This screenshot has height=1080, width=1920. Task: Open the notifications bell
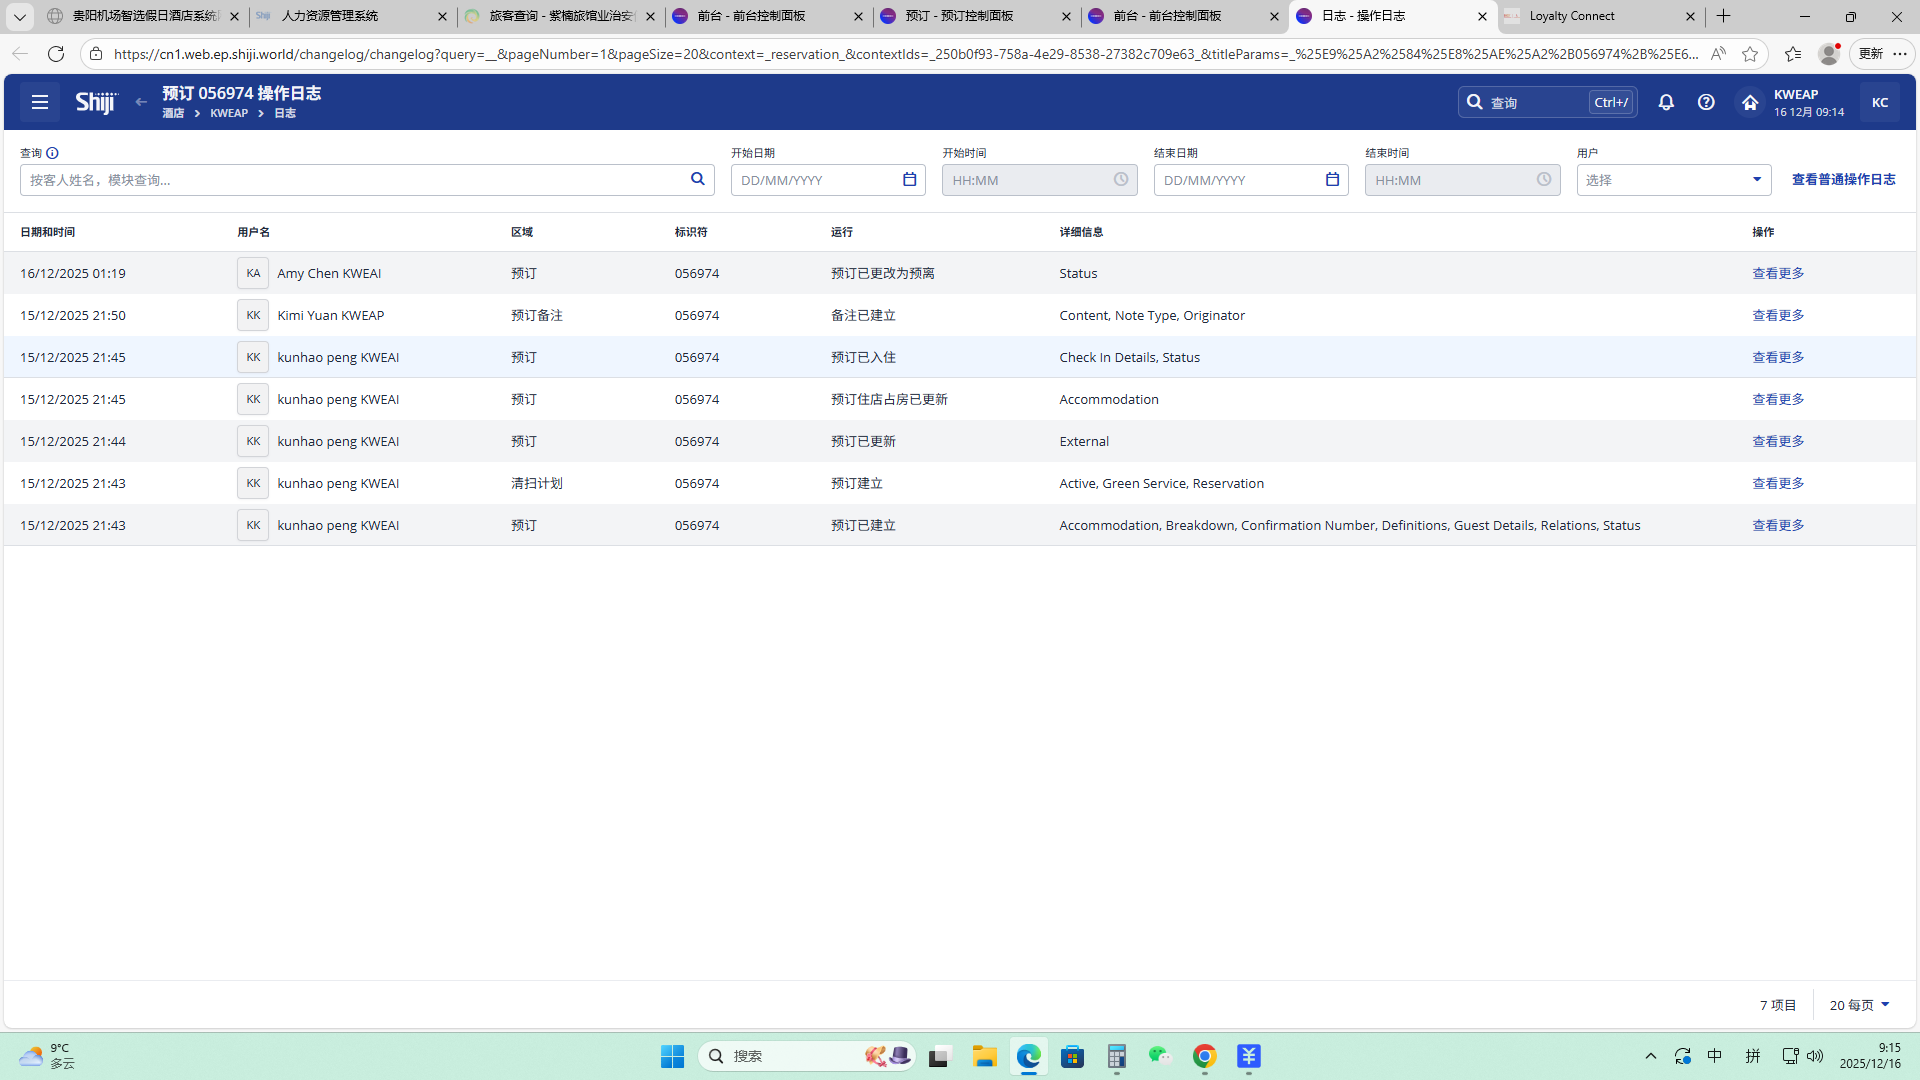point(1666,102)
